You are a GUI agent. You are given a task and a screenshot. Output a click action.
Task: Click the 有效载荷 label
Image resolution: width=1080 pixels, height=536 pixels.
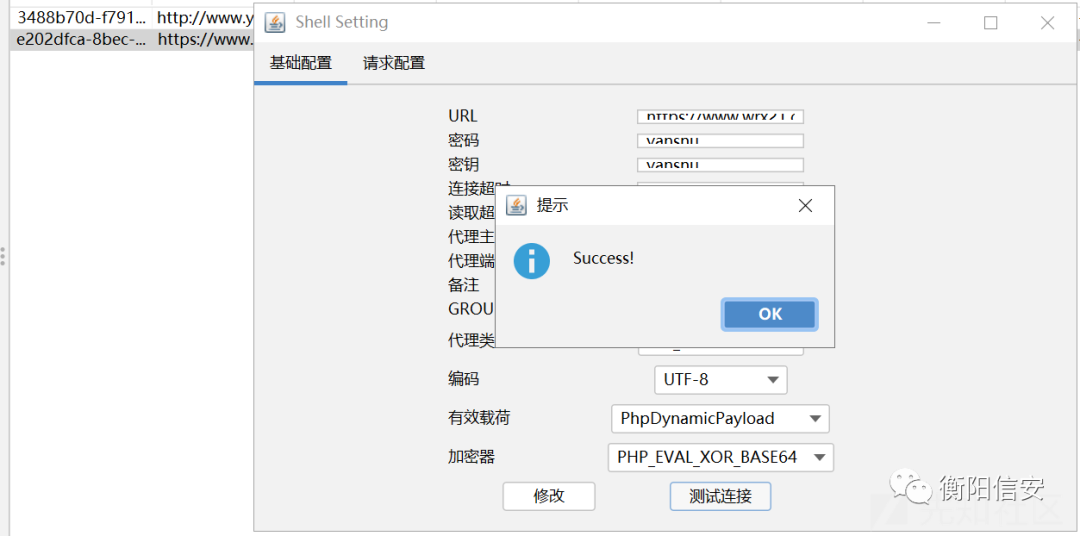click(479, 418)
